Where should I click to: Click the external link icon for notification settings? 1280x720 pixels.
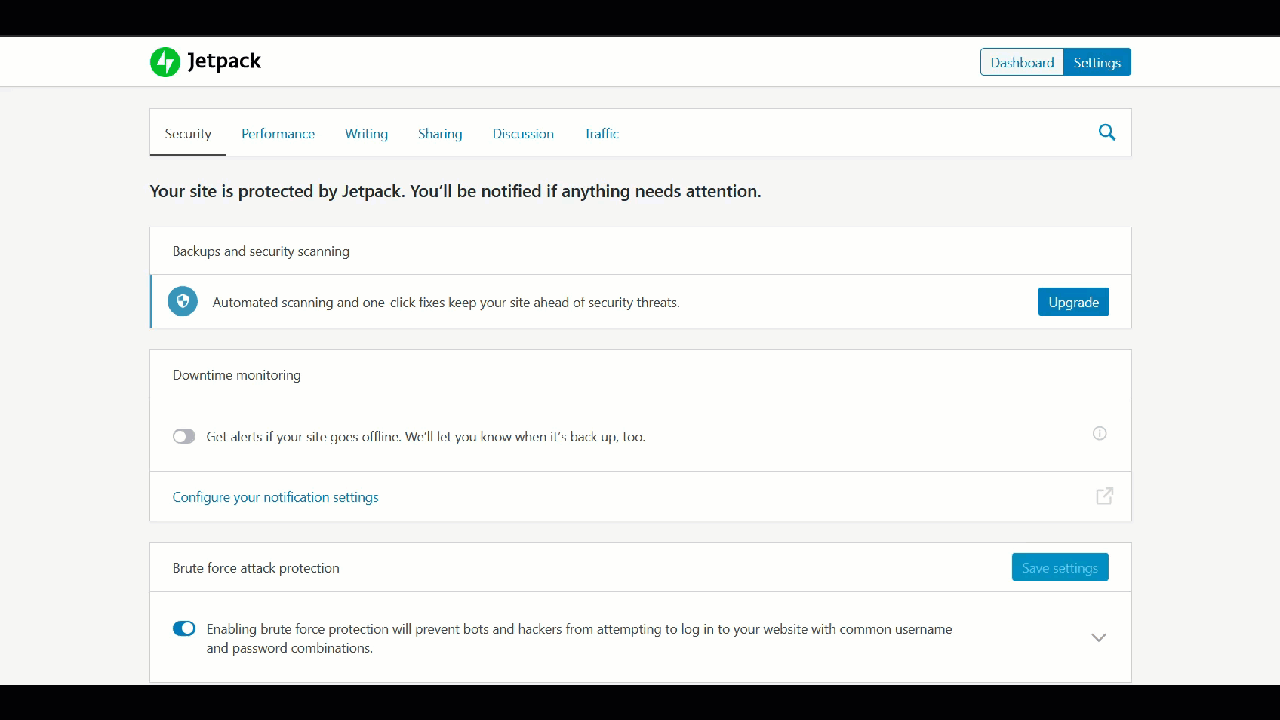(1104, 496)
